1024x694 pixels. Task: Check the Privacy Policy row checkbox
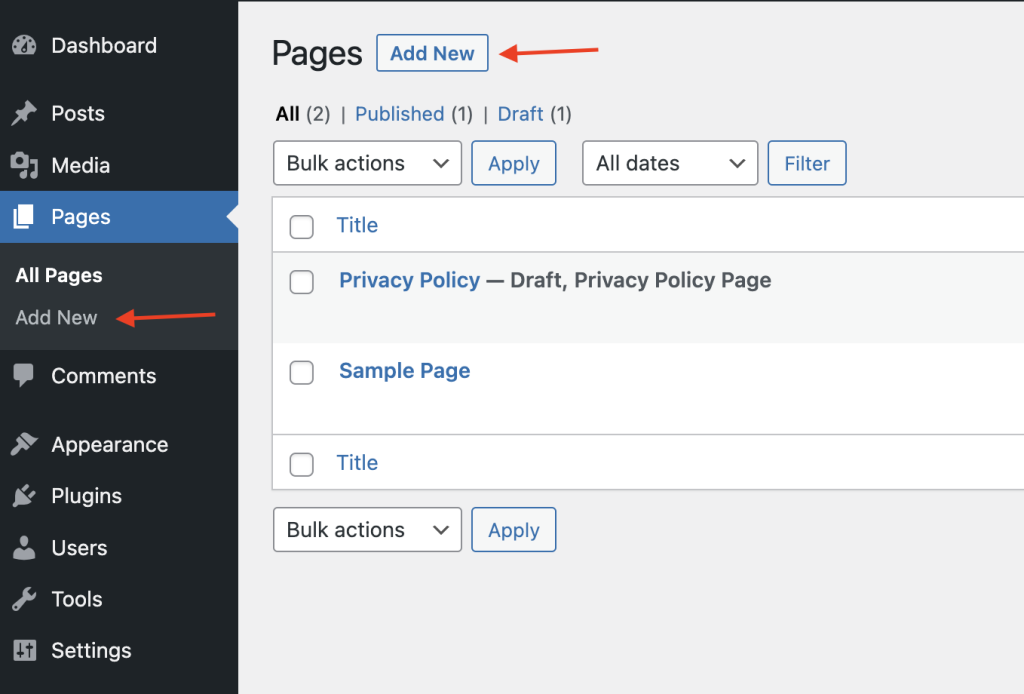(301, 282)
